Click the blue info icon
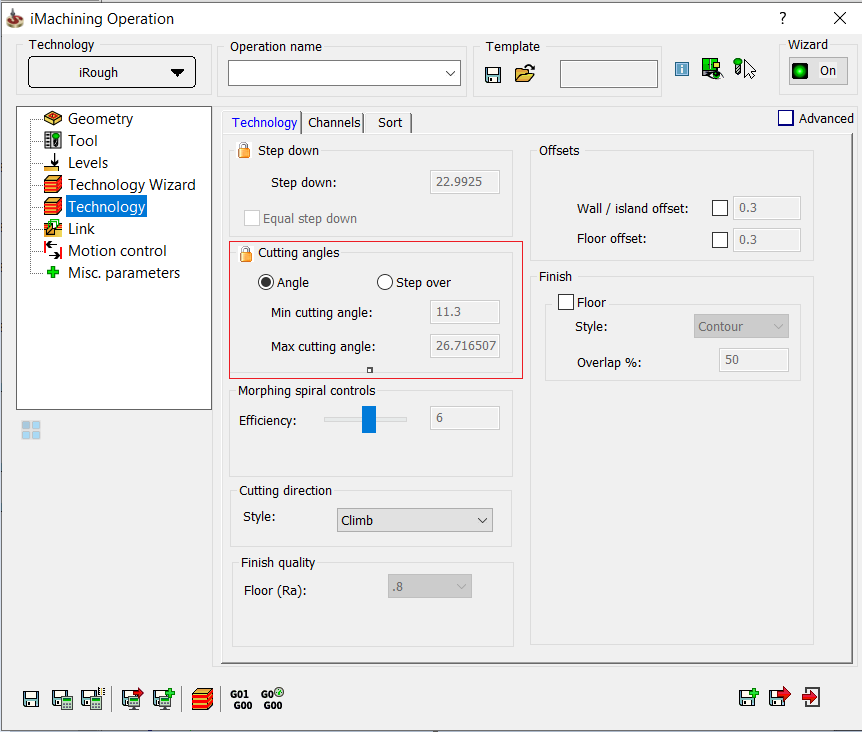862x732 pixels. 682,69
